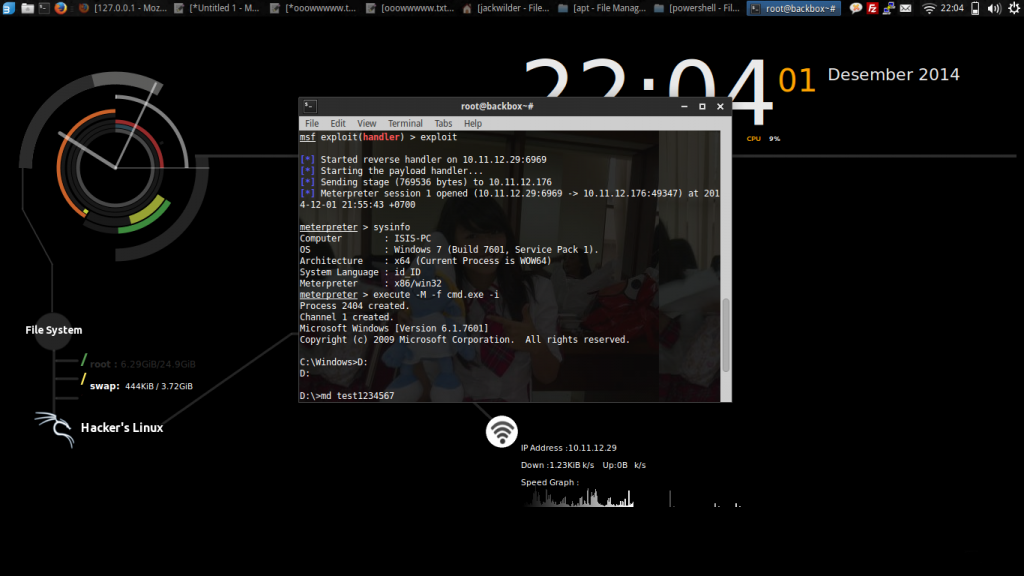Minimize the root@backbox terminal window

[684, 106]
